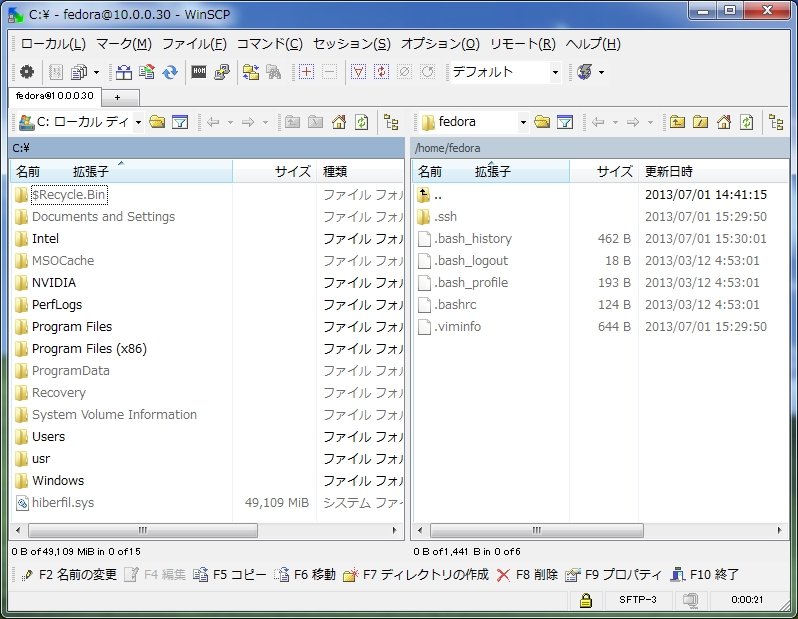Click F2 名前の変更 button
The image size is (798, 619).
70,575
